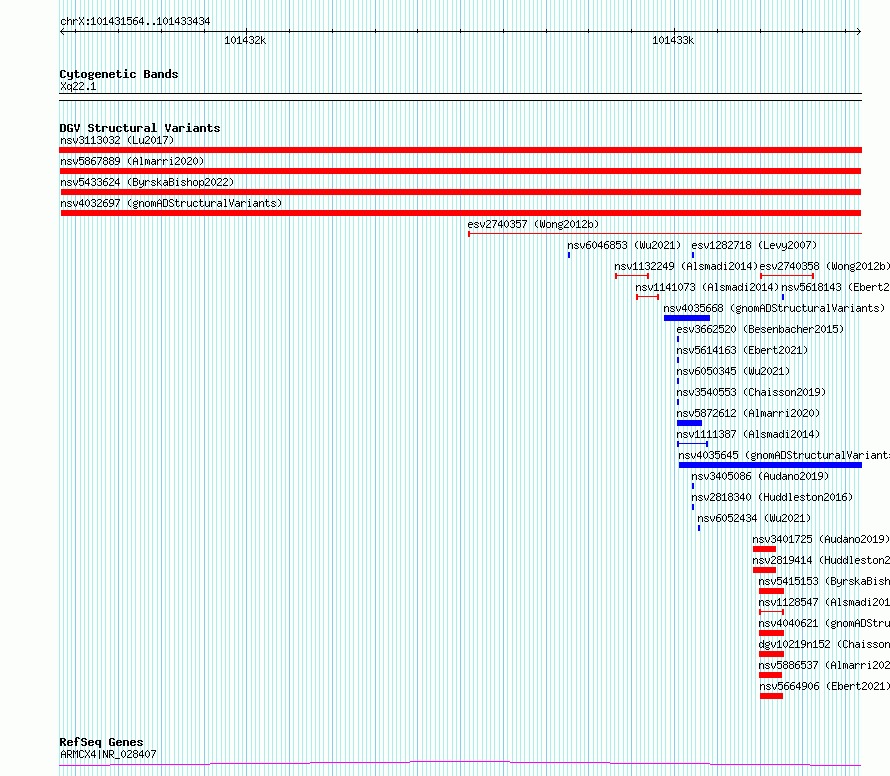Select the nsv6050345 (Wu2021) label

click(733, 371)
